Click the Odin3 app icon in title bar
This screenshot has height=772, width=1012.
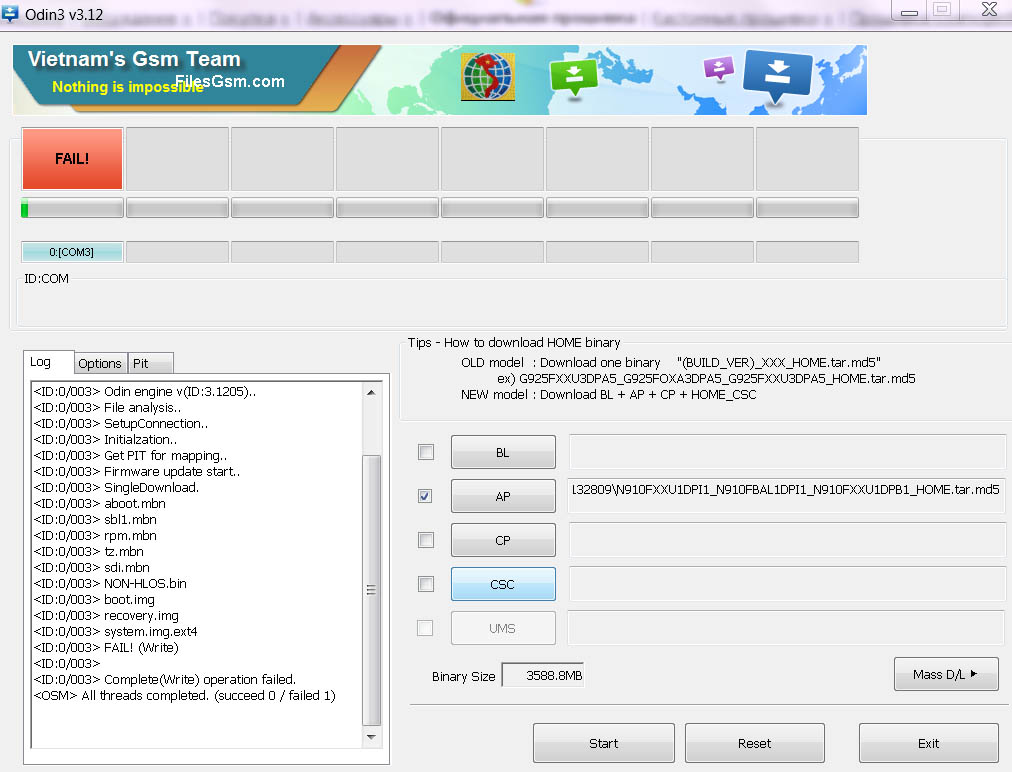12,14
